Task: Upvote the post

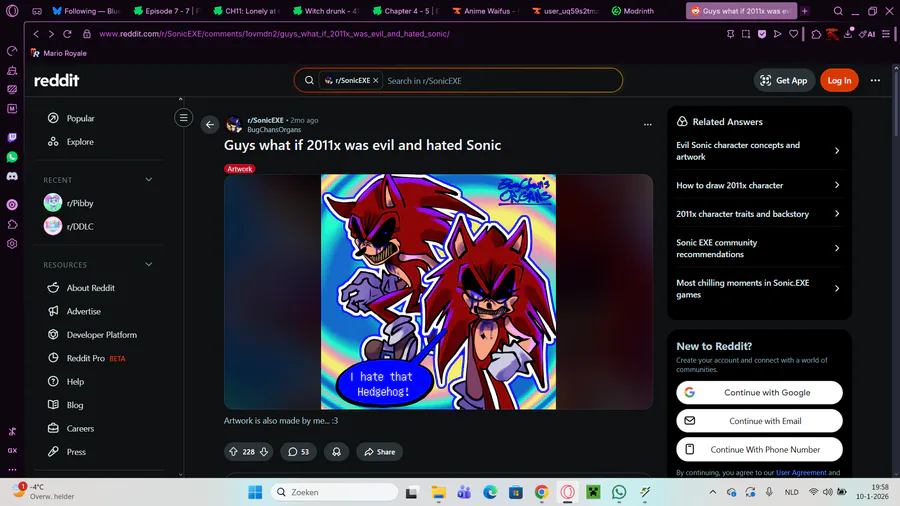Action: pos(234,451)
